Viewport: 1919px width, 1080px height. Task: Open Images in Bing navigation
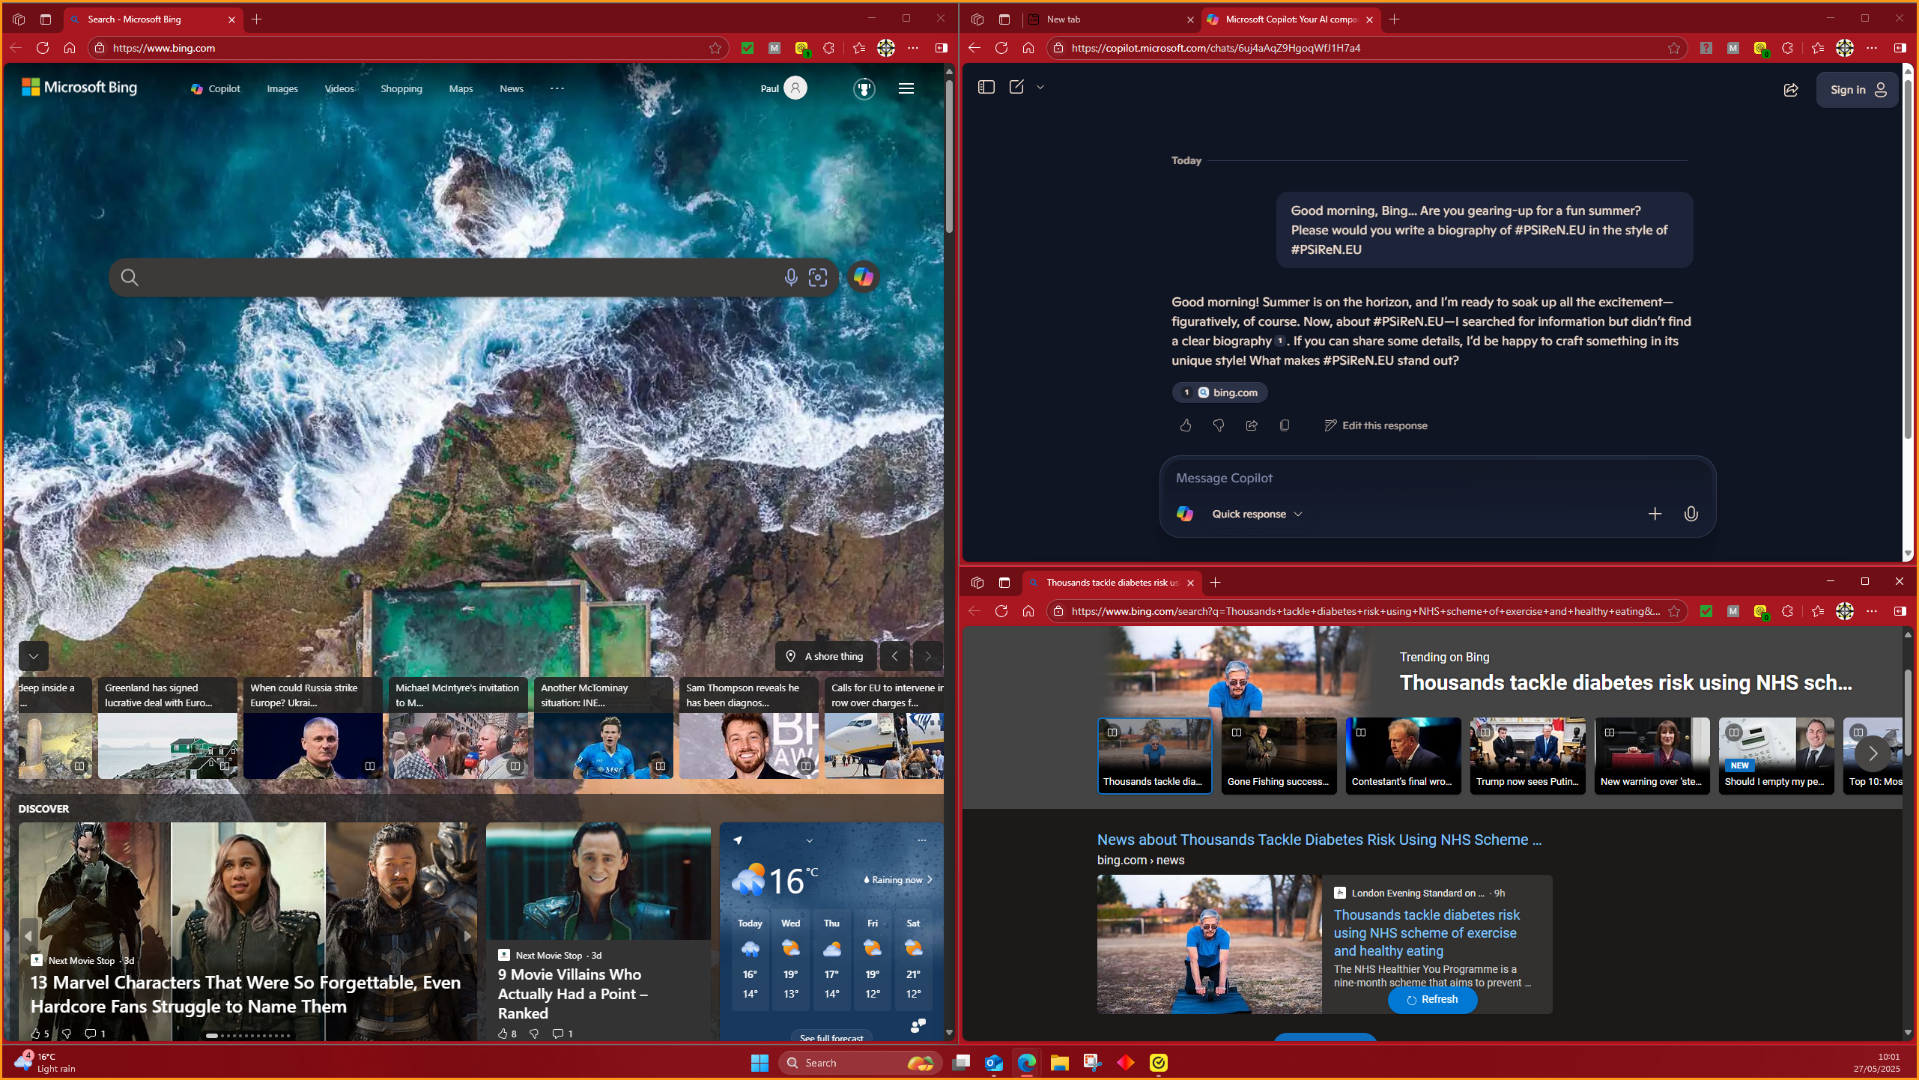click(282, 89)
